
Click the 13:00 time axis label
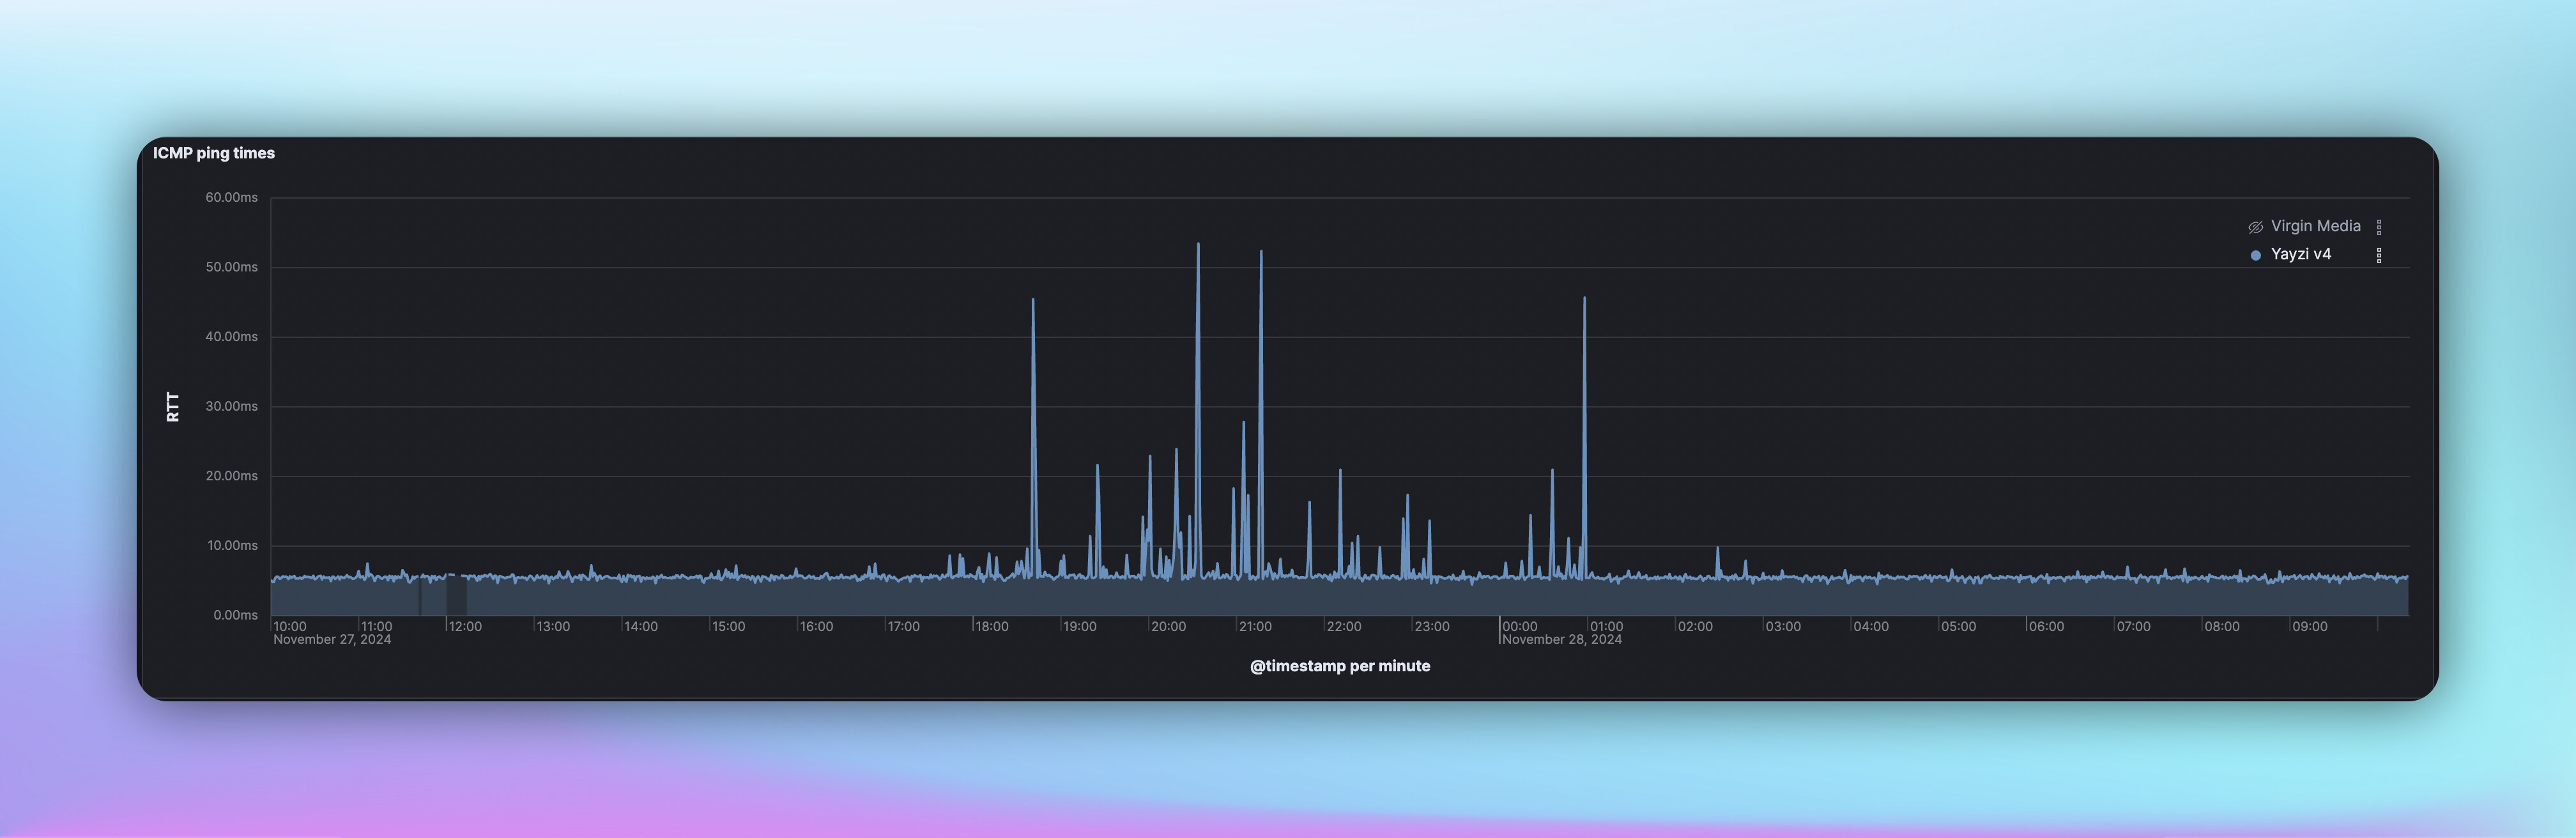[553, 627]
